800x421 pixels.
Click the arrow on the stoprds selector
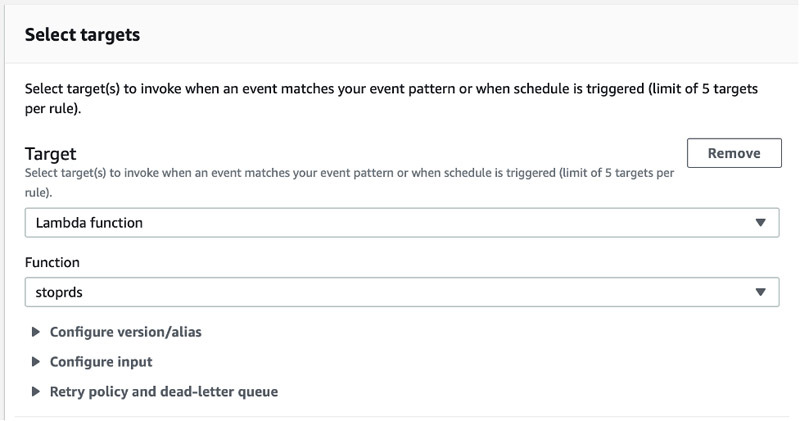(760, 292)
